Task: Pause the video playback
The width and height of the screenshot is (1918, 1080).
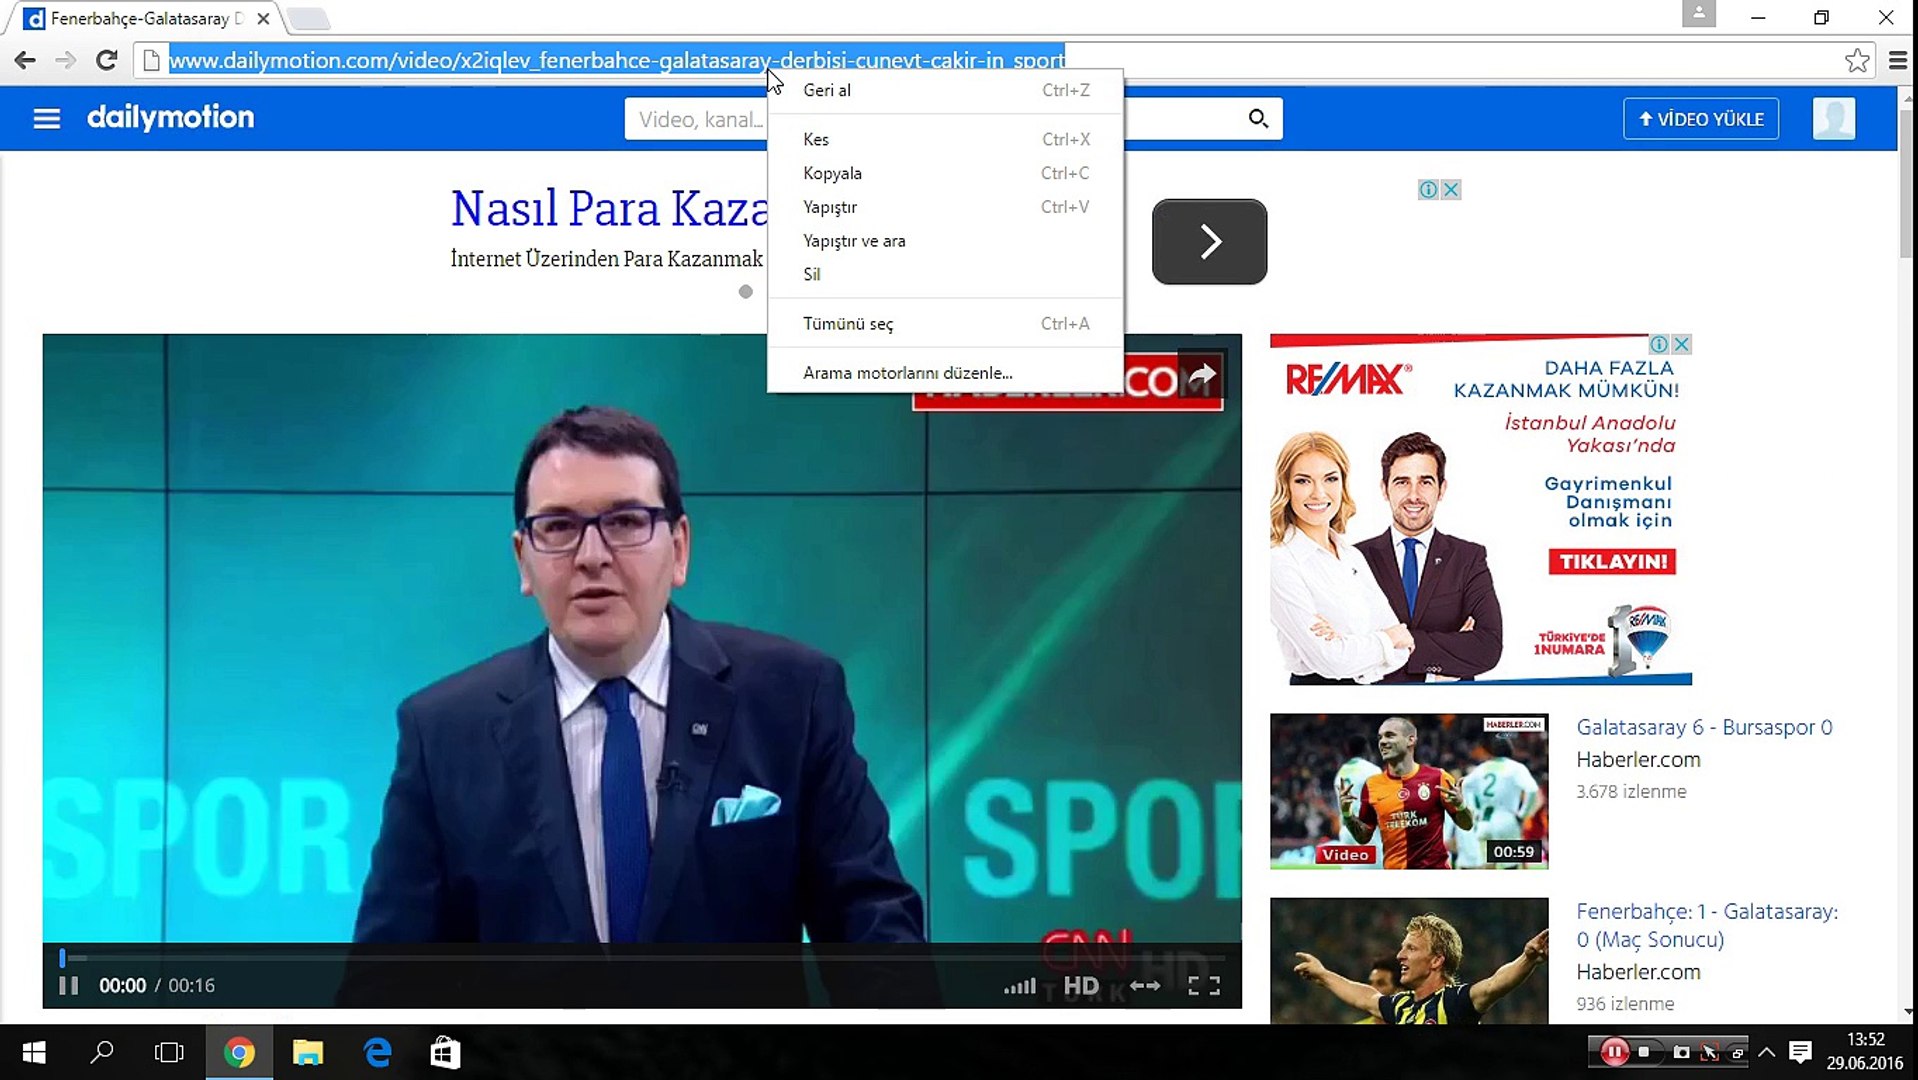Action: pyautogui.click(x=68, y=986)
